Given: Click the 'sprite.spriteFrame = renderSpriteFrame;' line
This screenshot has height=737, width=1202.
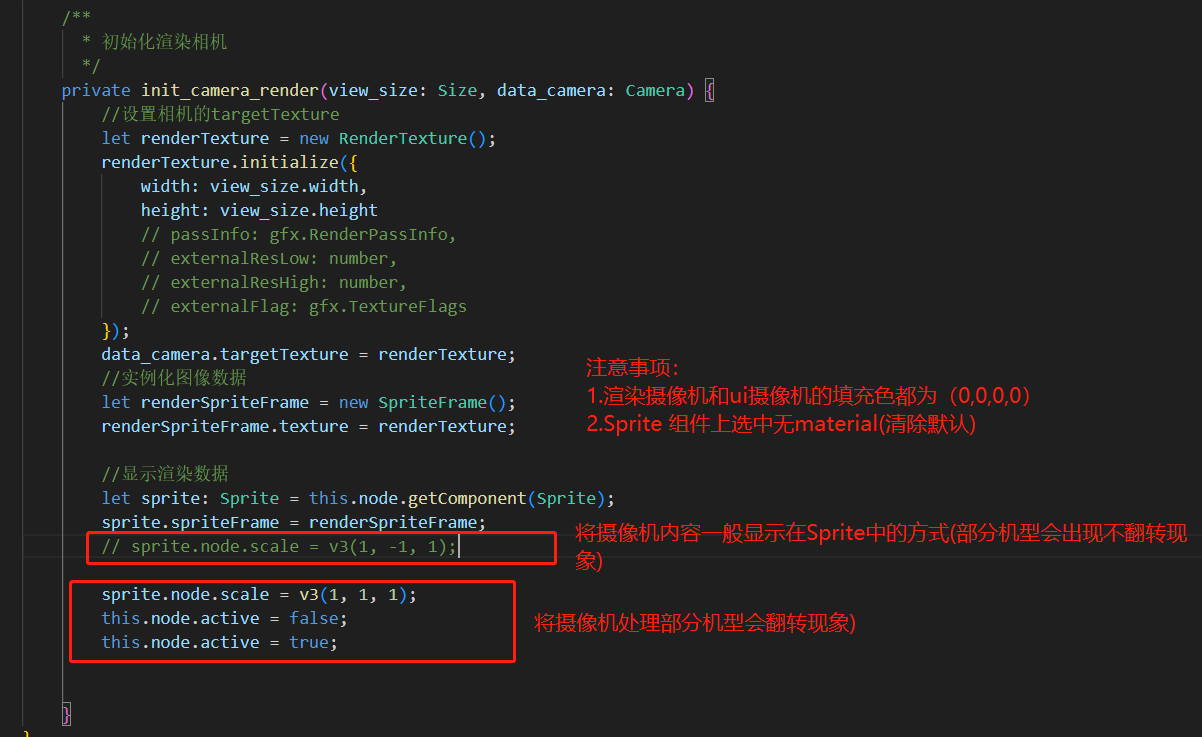Looking at the screenshot, I should [x=293, y=522].
